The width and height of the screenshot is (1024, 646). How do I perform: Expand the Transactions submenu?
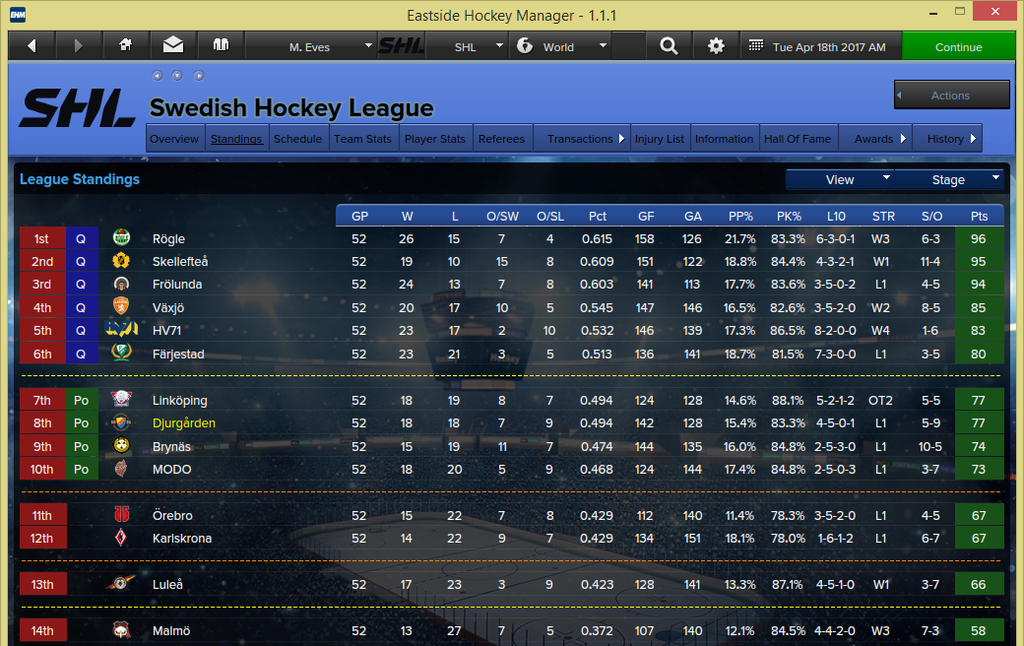point(581,138)
